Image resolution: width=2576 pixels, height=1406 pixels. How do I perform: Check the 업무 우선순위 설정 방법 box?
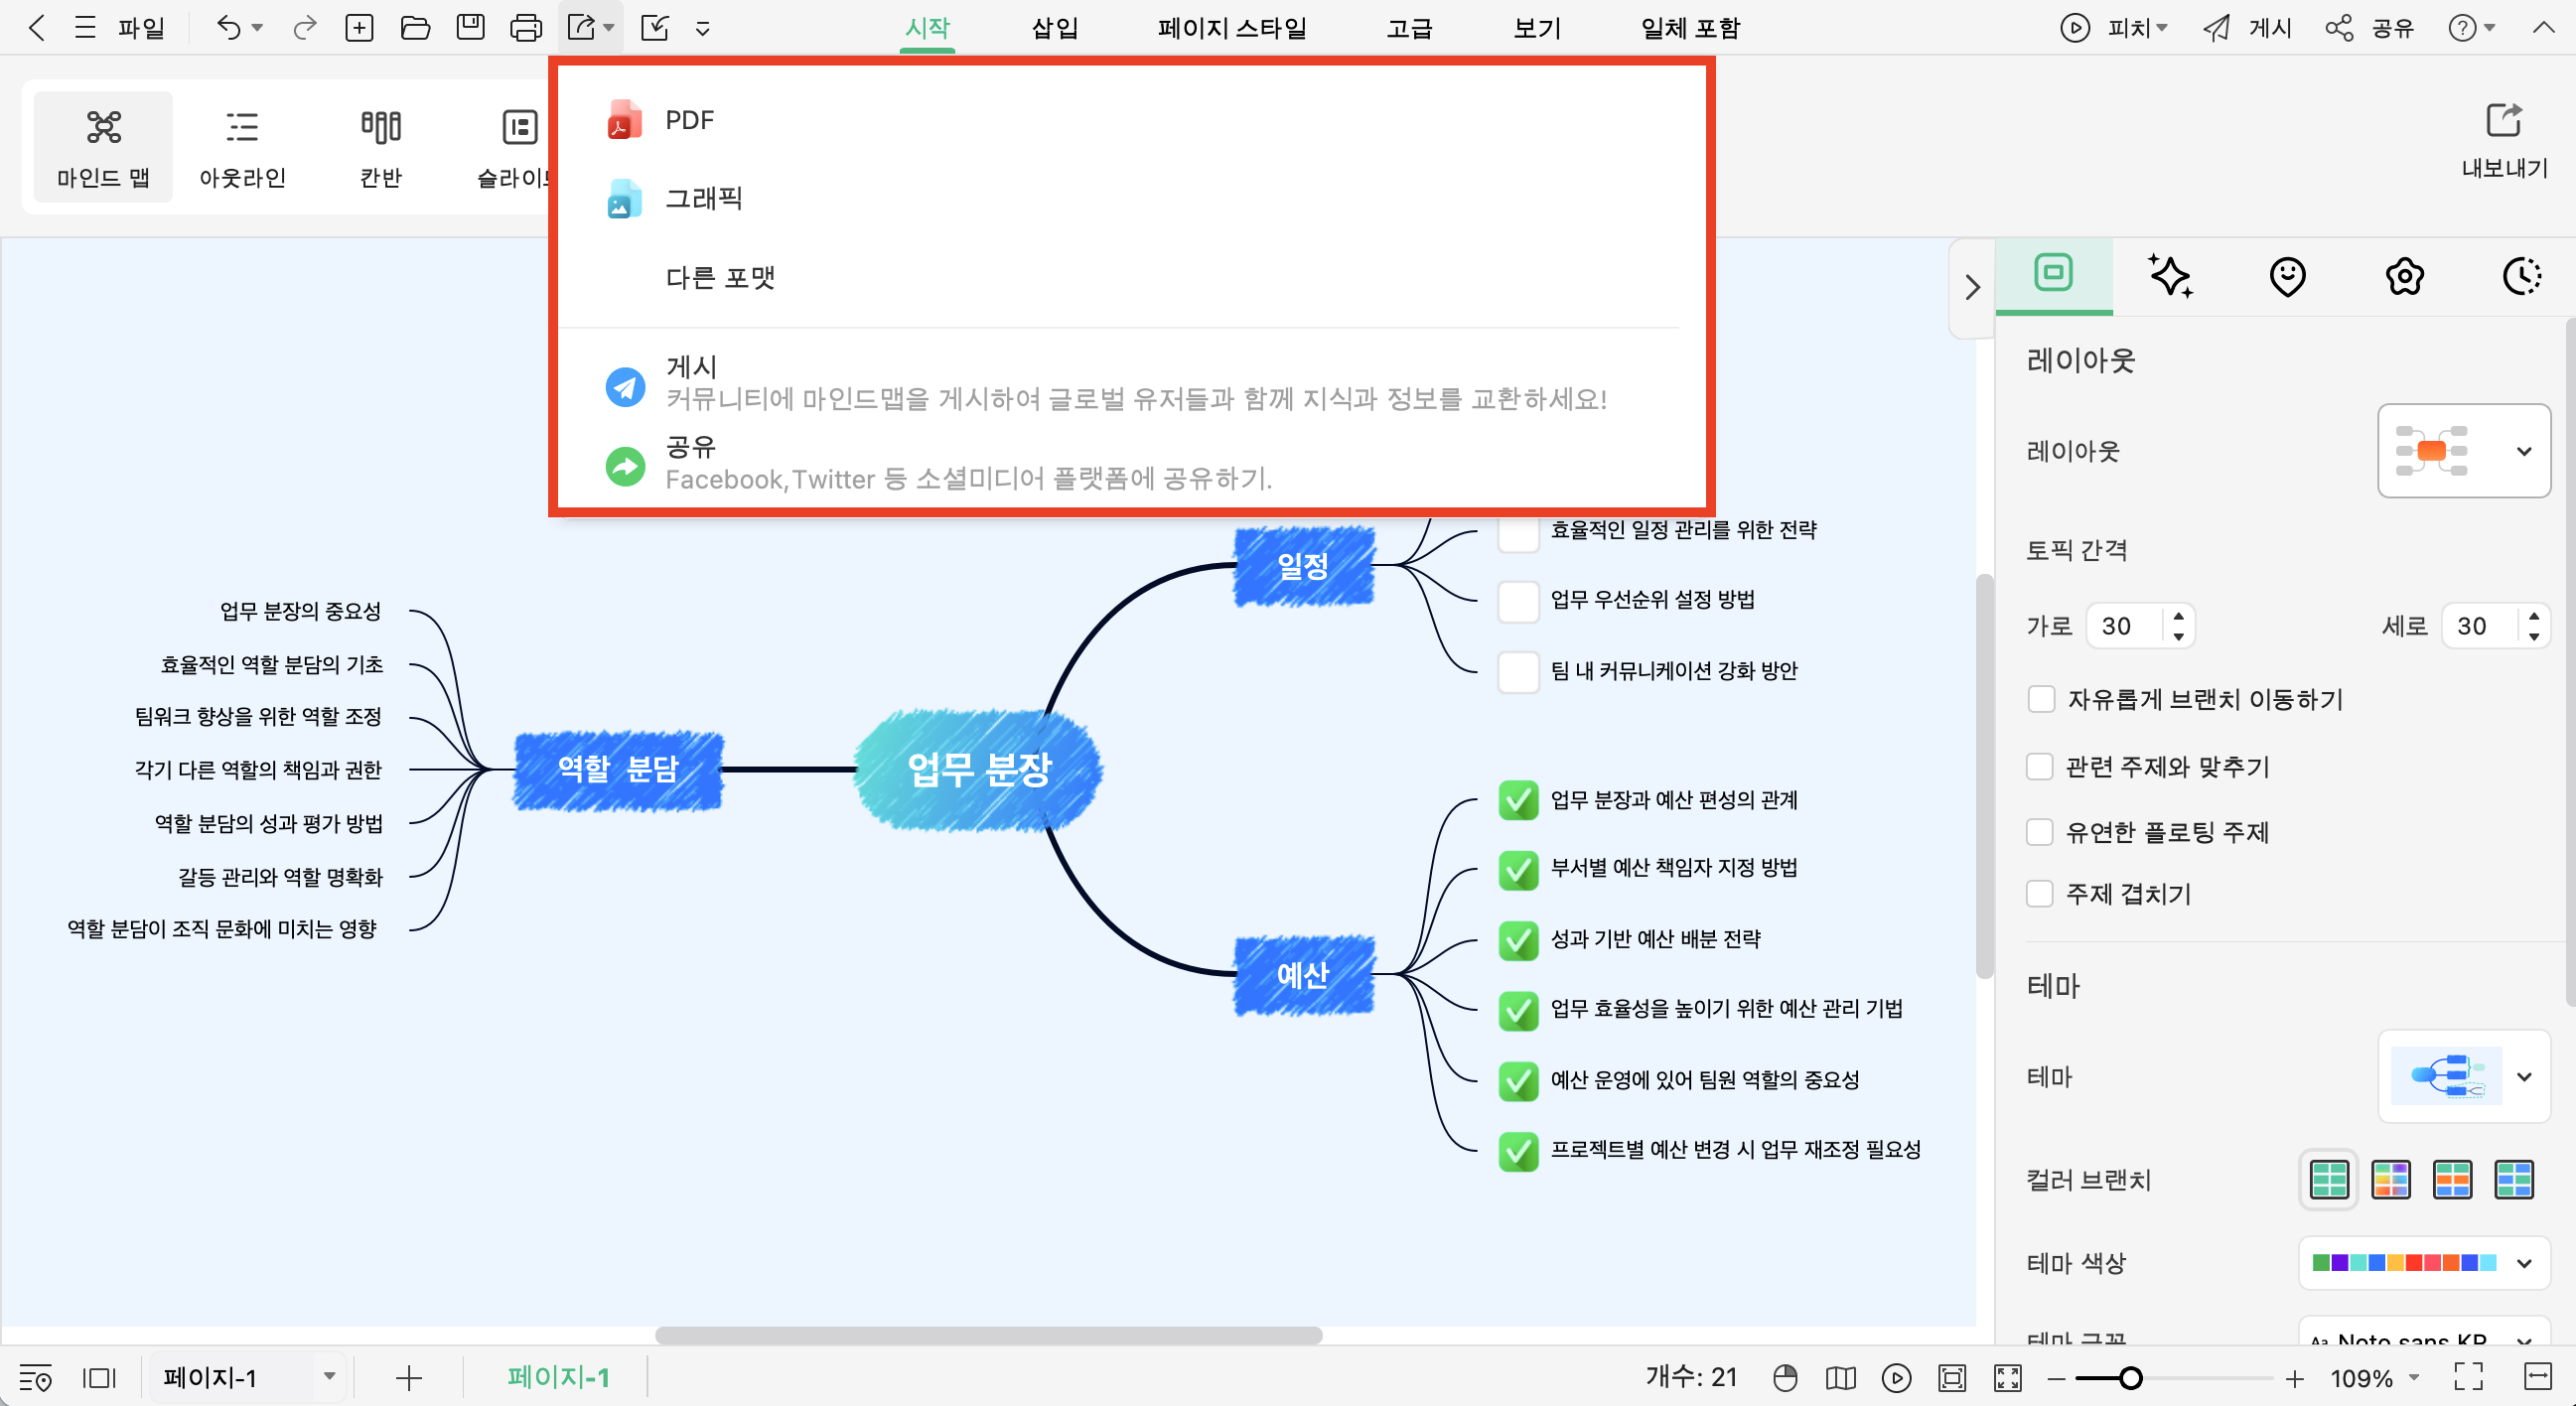click(1518, 601)
